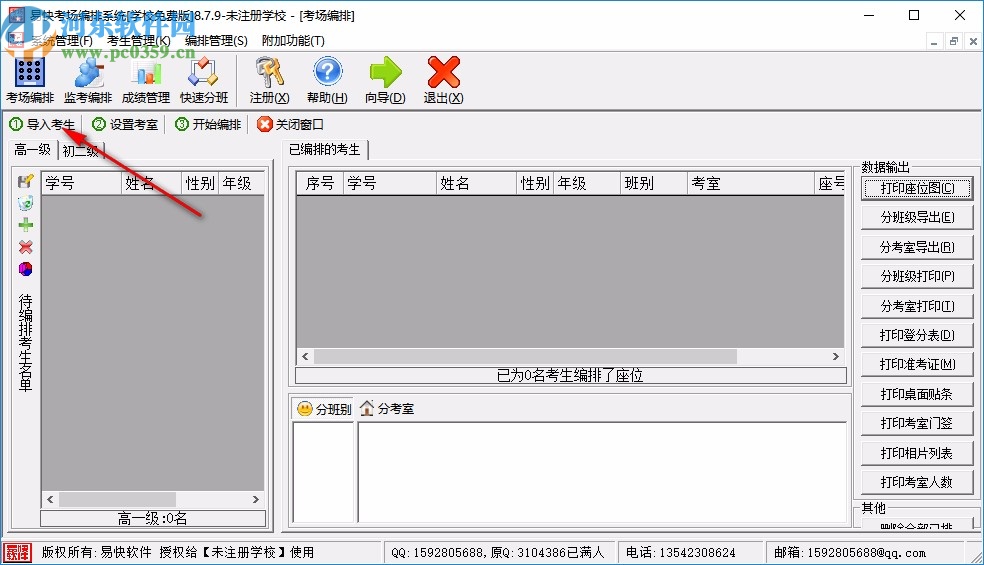Click the 高一级:0名 count label
Image resolution: width=984 pixels, height=565 pixels.
coord(152,519)
